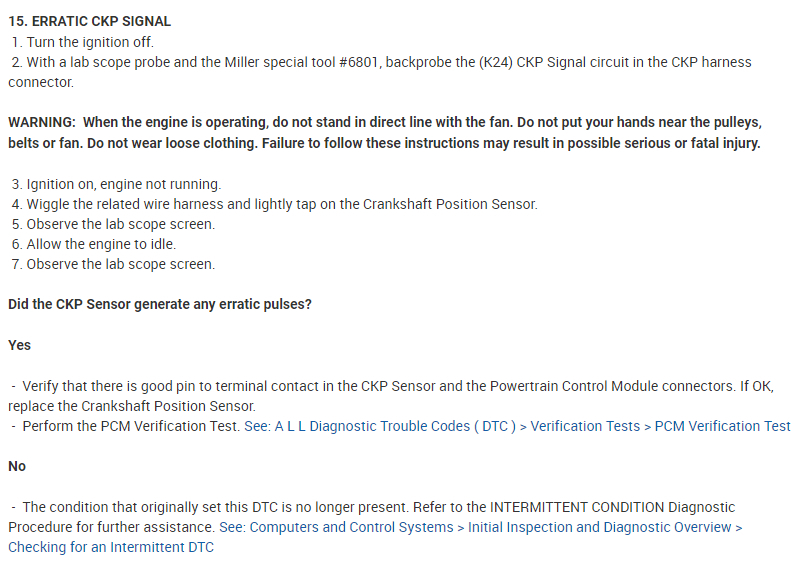This screenshot has height=580, width=791.
Task: Click Initial Inspection and Diagnostic Overview link
Action: [x=599, y=527]
